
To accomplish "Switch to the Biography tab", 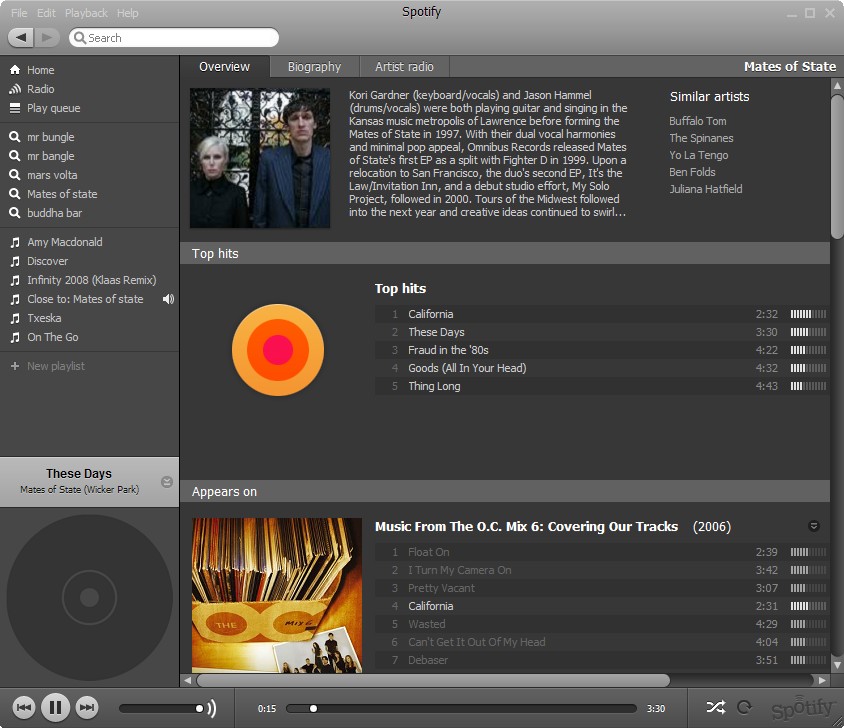I will [x=314, y=67].
